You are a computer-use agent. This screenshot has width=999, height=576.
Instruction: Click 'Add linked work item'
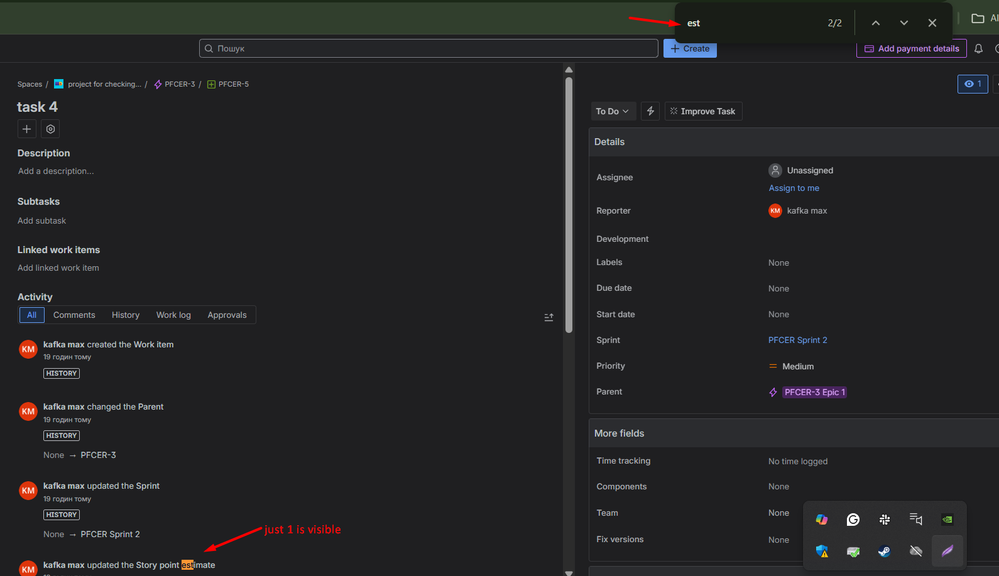[58, 268]
